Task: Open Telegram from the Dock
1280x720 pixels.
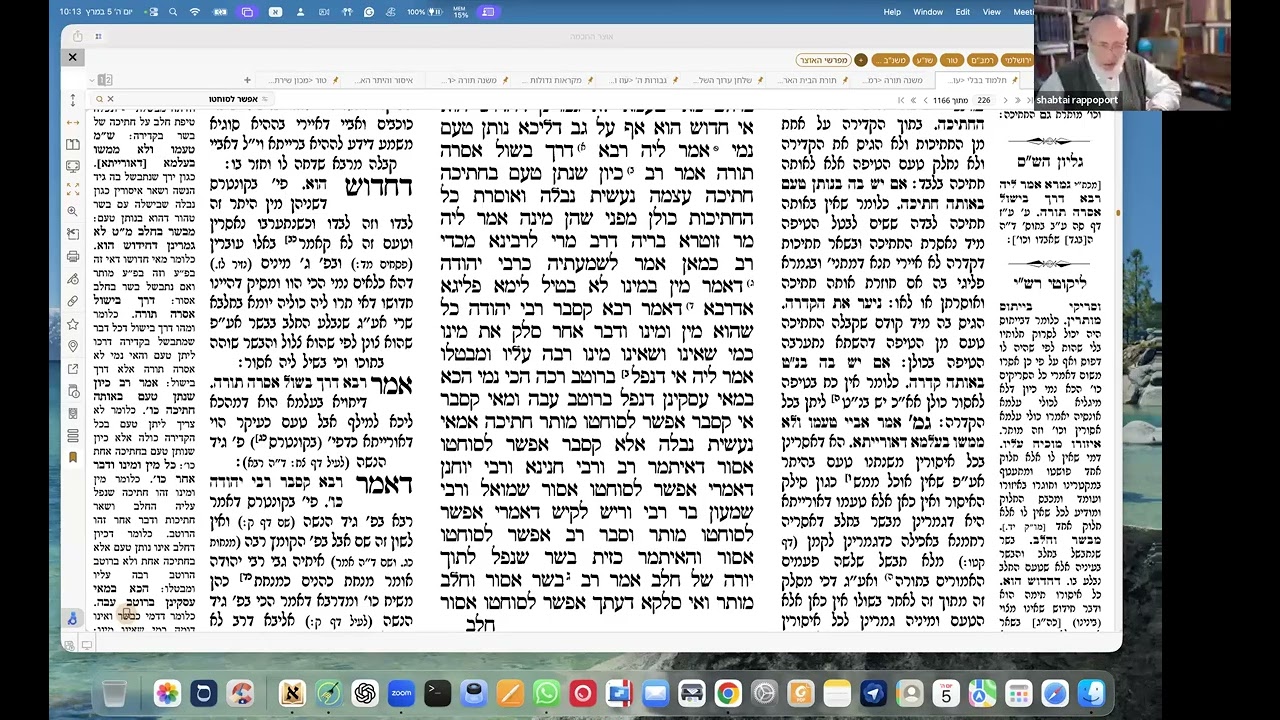Action: pos(873,693)
